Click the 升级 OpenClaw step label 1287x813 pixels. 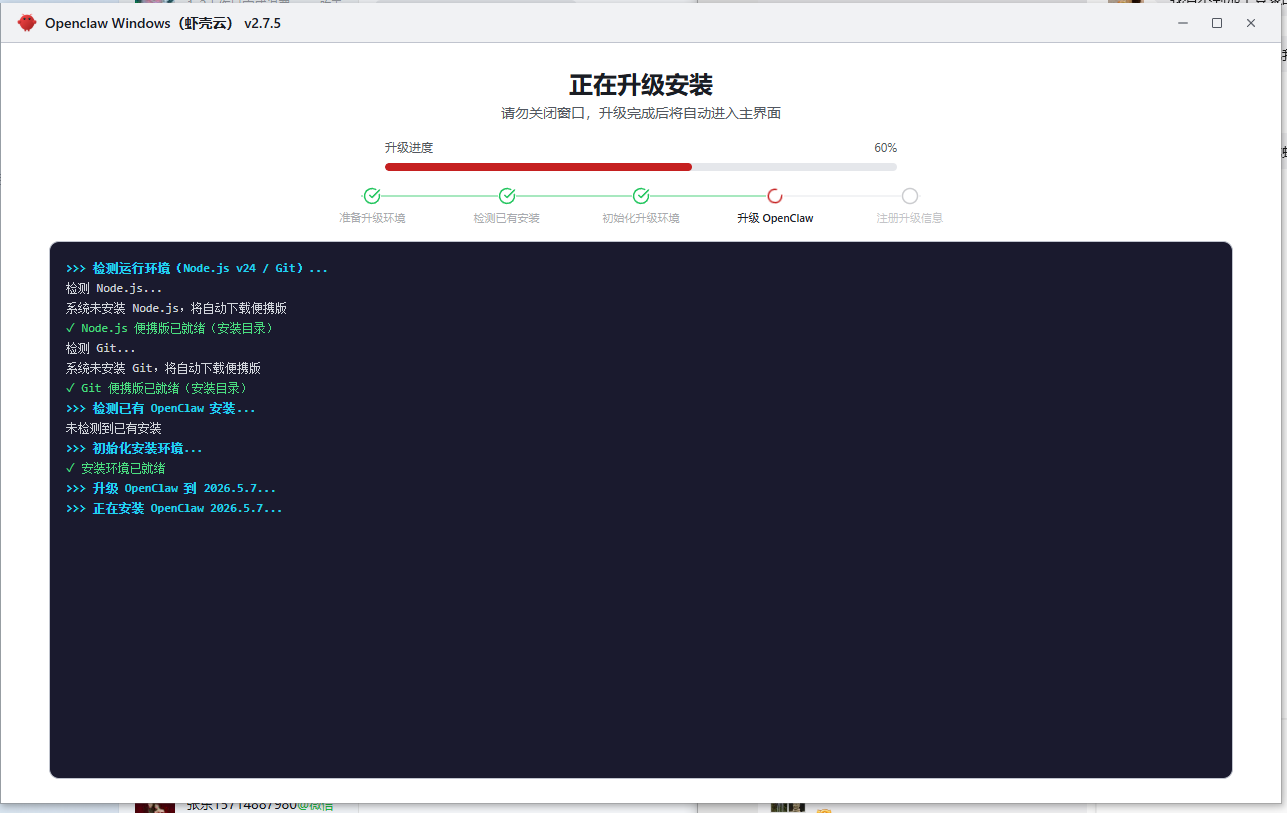pyautogui.click(x=775, y=218)
